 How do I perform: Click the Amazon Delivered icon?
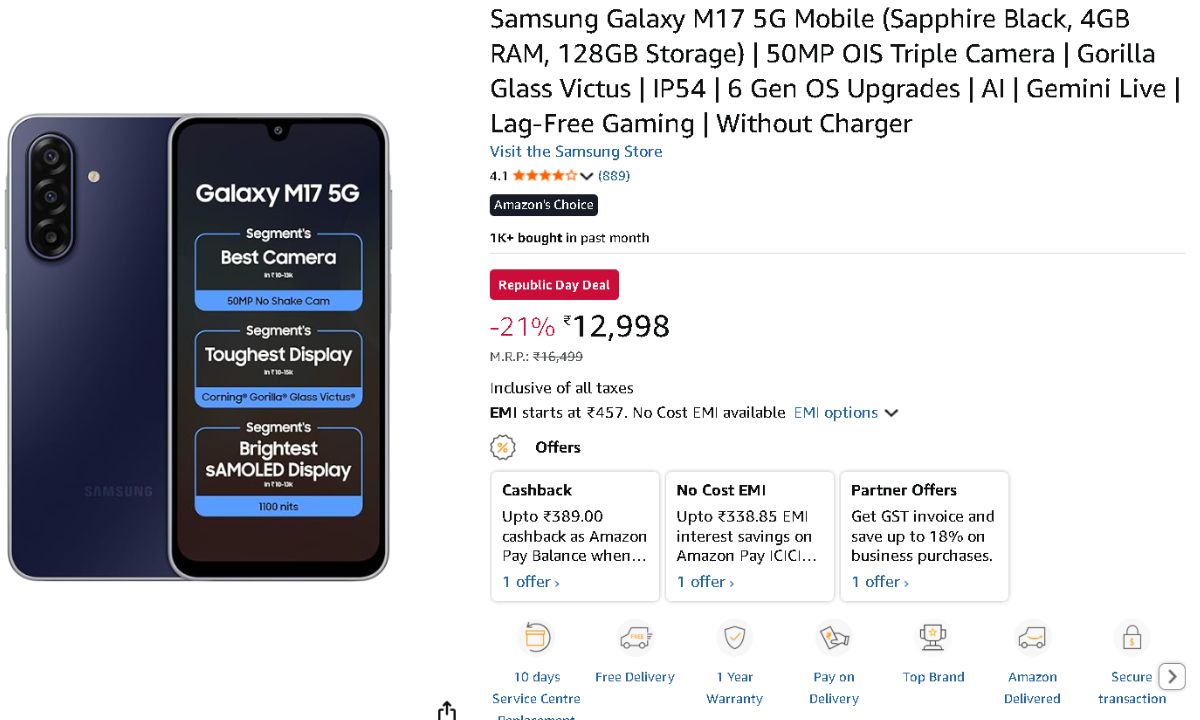coord(1032,637)
